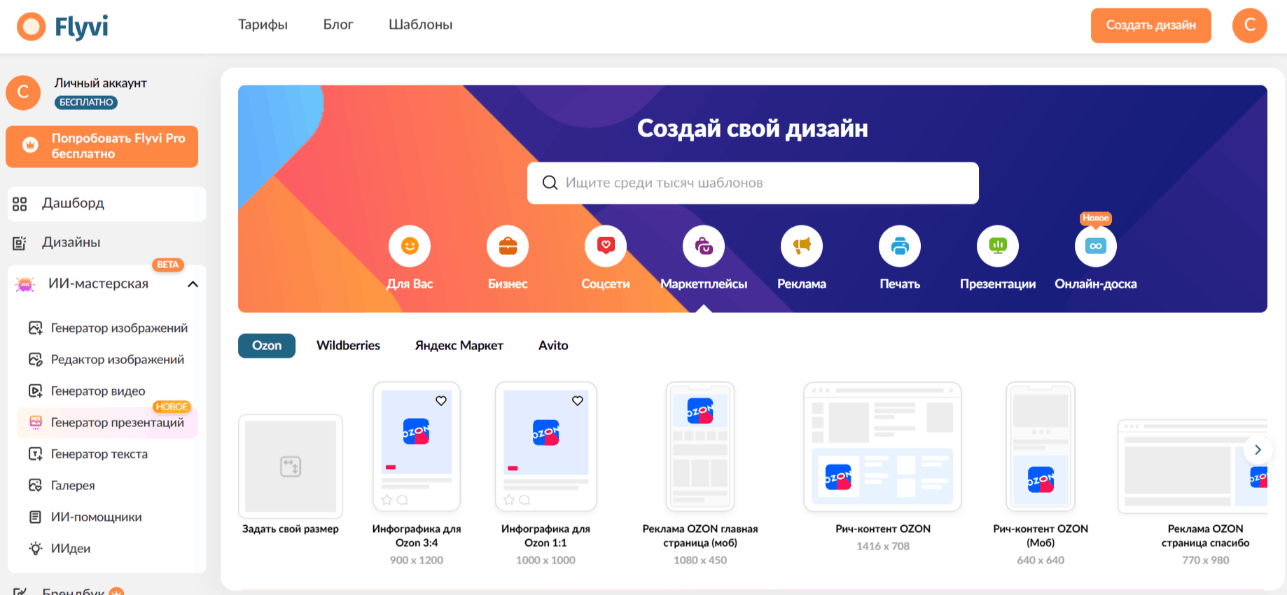1287x595 pixels.
Task: Select the Маркетплейсы category icon
Action: tap(704, 245)
